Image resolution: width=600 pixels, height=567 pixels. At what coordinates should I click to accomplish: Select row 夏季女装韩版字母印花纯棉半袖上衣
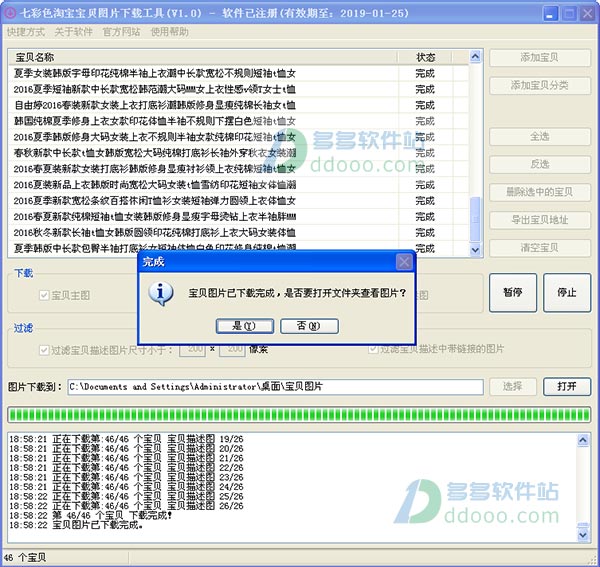click(238, 73)
